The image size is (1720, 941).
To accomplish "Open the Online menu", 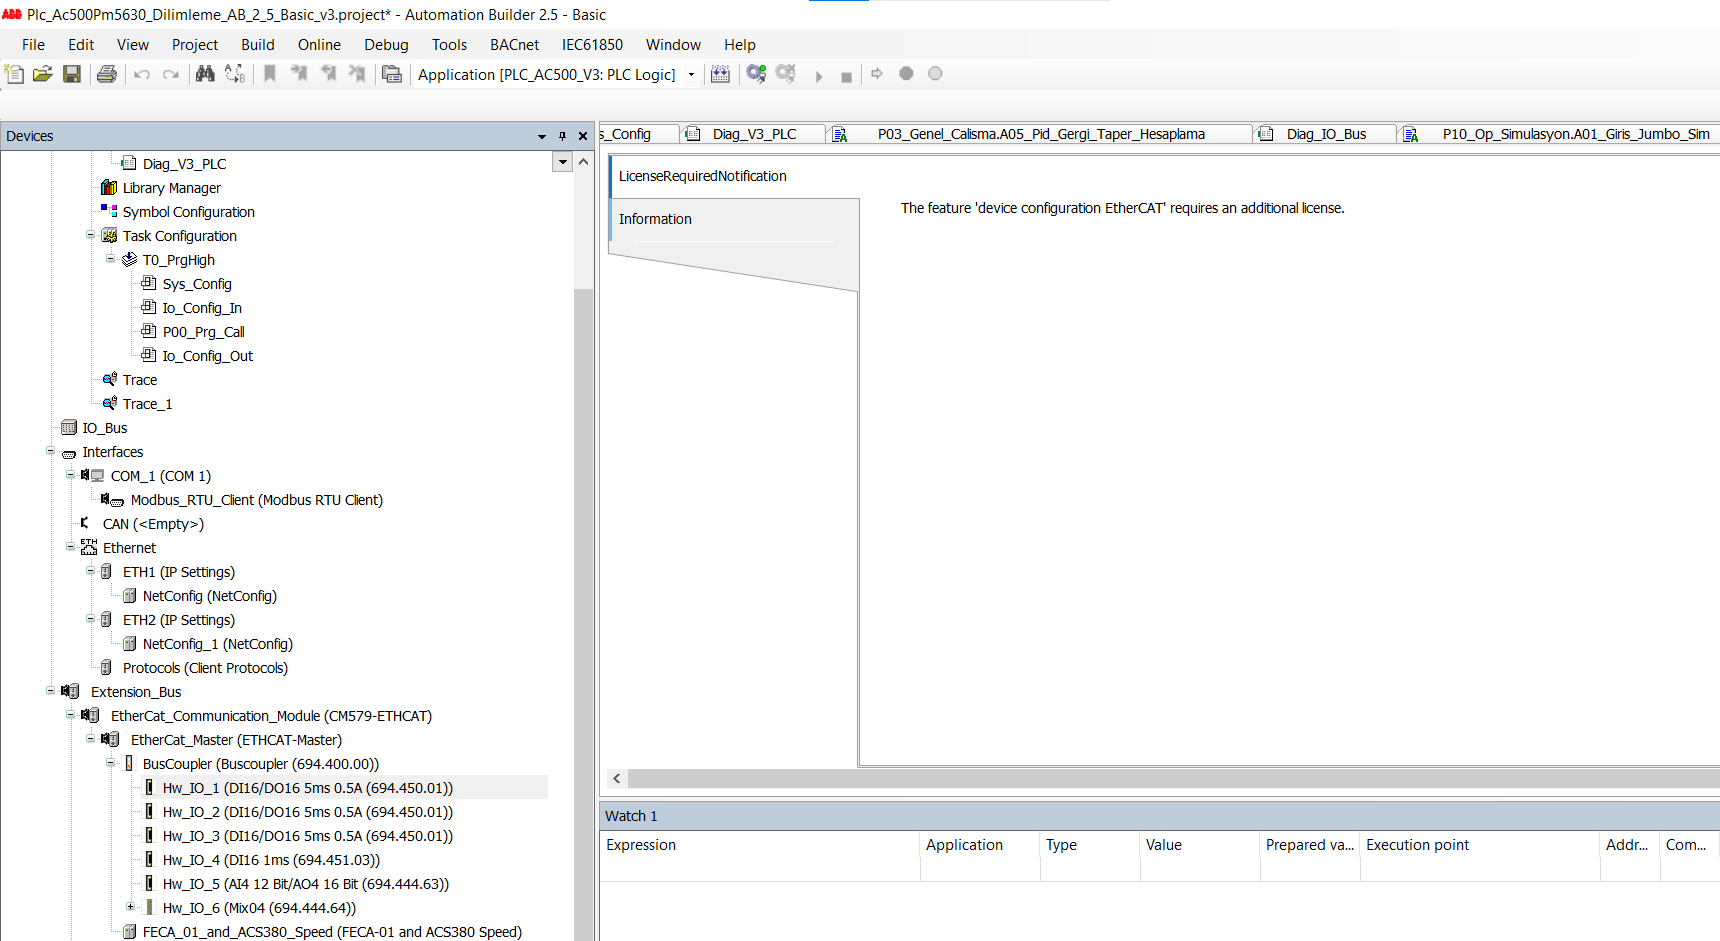I will [x=319, y=45].
